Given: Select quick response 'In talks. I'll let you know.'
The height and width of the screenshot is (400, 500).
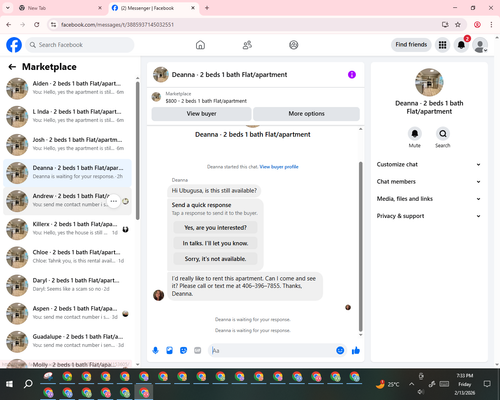Looking at the screenshot, I should tap(215, 243).
